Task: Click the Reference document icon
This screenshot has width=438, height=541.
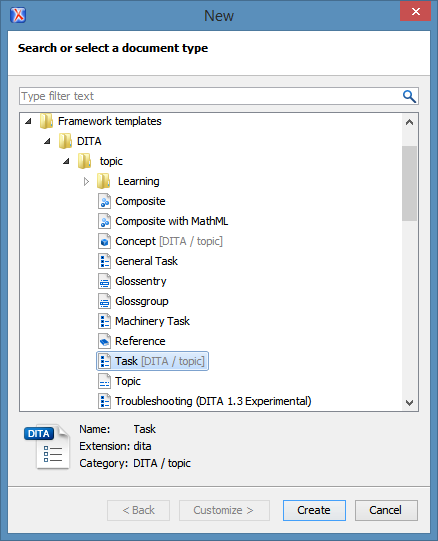Action: (104, 341)
